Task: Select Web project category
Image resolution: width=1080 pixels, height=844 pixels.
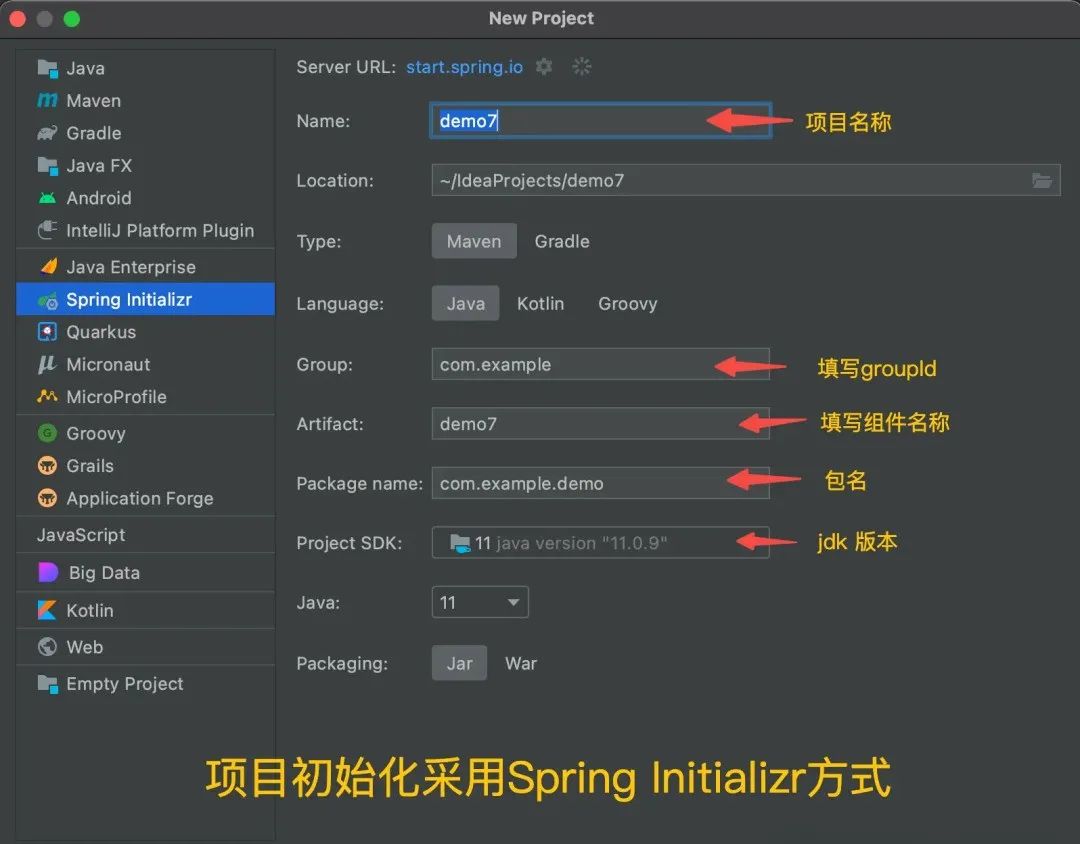Action: pos(145,647)
